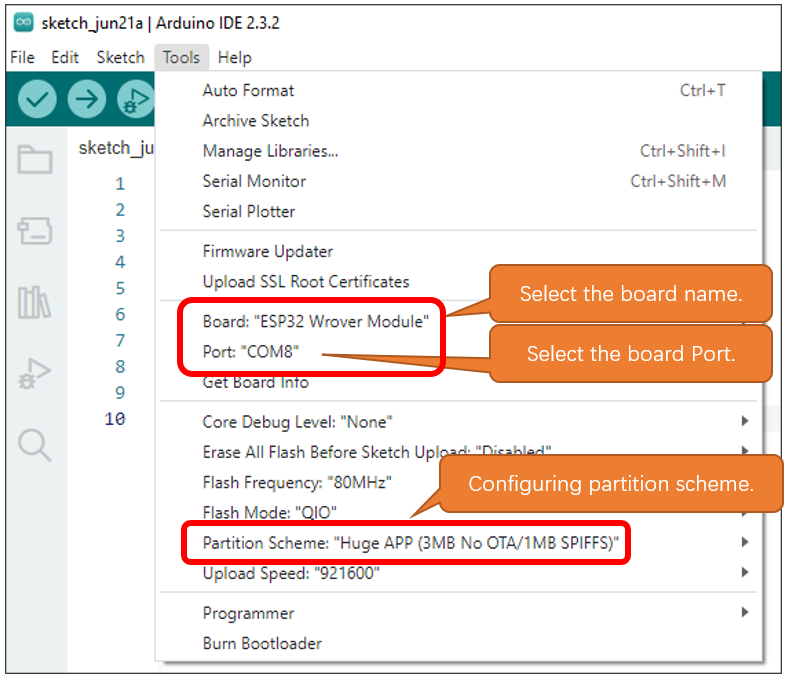Image resolution: width=786 pixels, height=680 pixels.
Task: Open the Sketchbook folder sidebar icon
Action: pyautogui.click(x=35, y=159)
